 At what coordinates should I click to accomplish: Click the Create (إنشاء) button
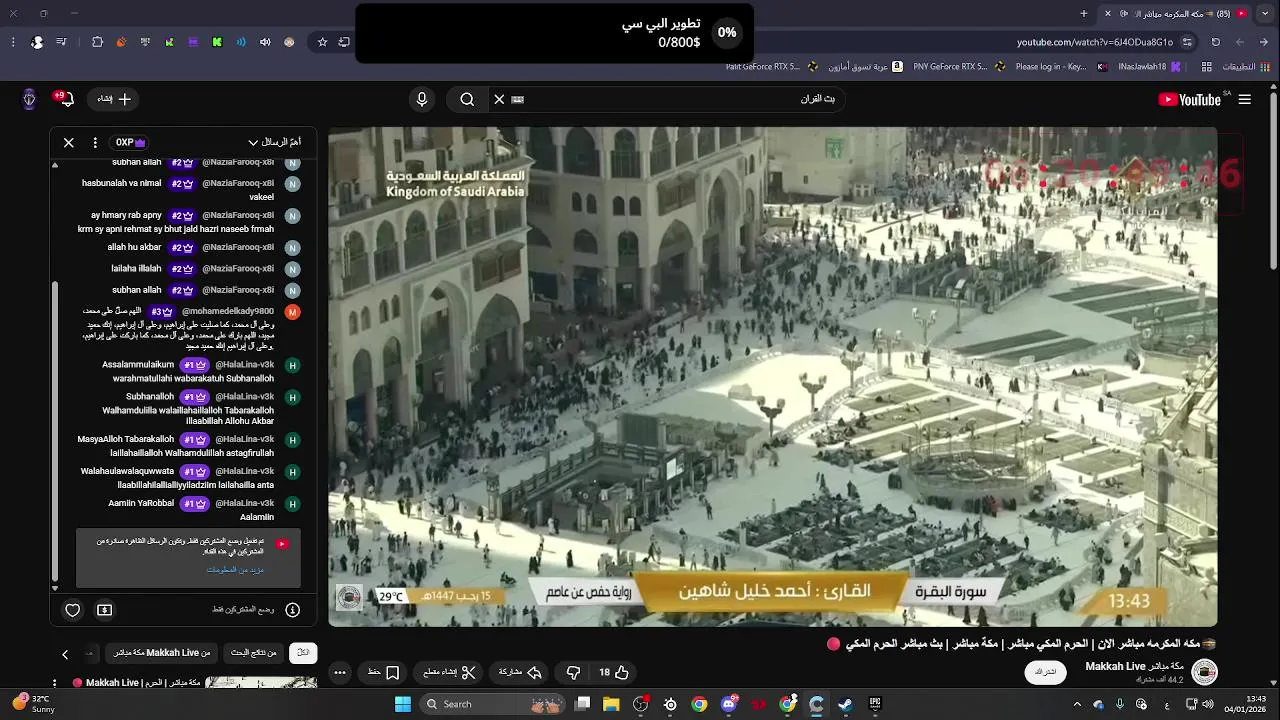tap(114, 99)
